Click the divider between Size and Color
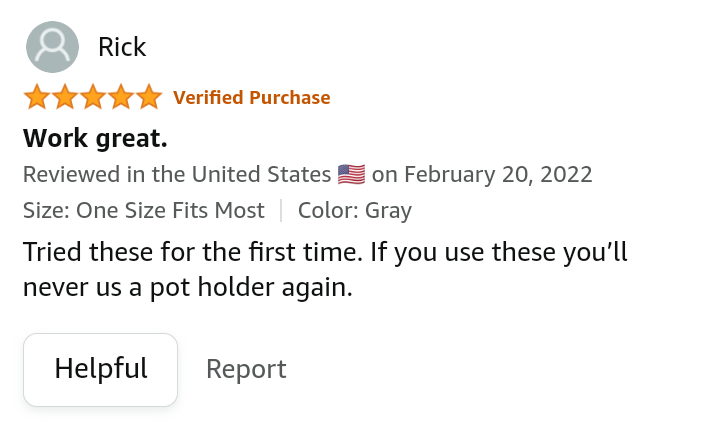The width and height of the screenshot is (718, 421). 281,211
